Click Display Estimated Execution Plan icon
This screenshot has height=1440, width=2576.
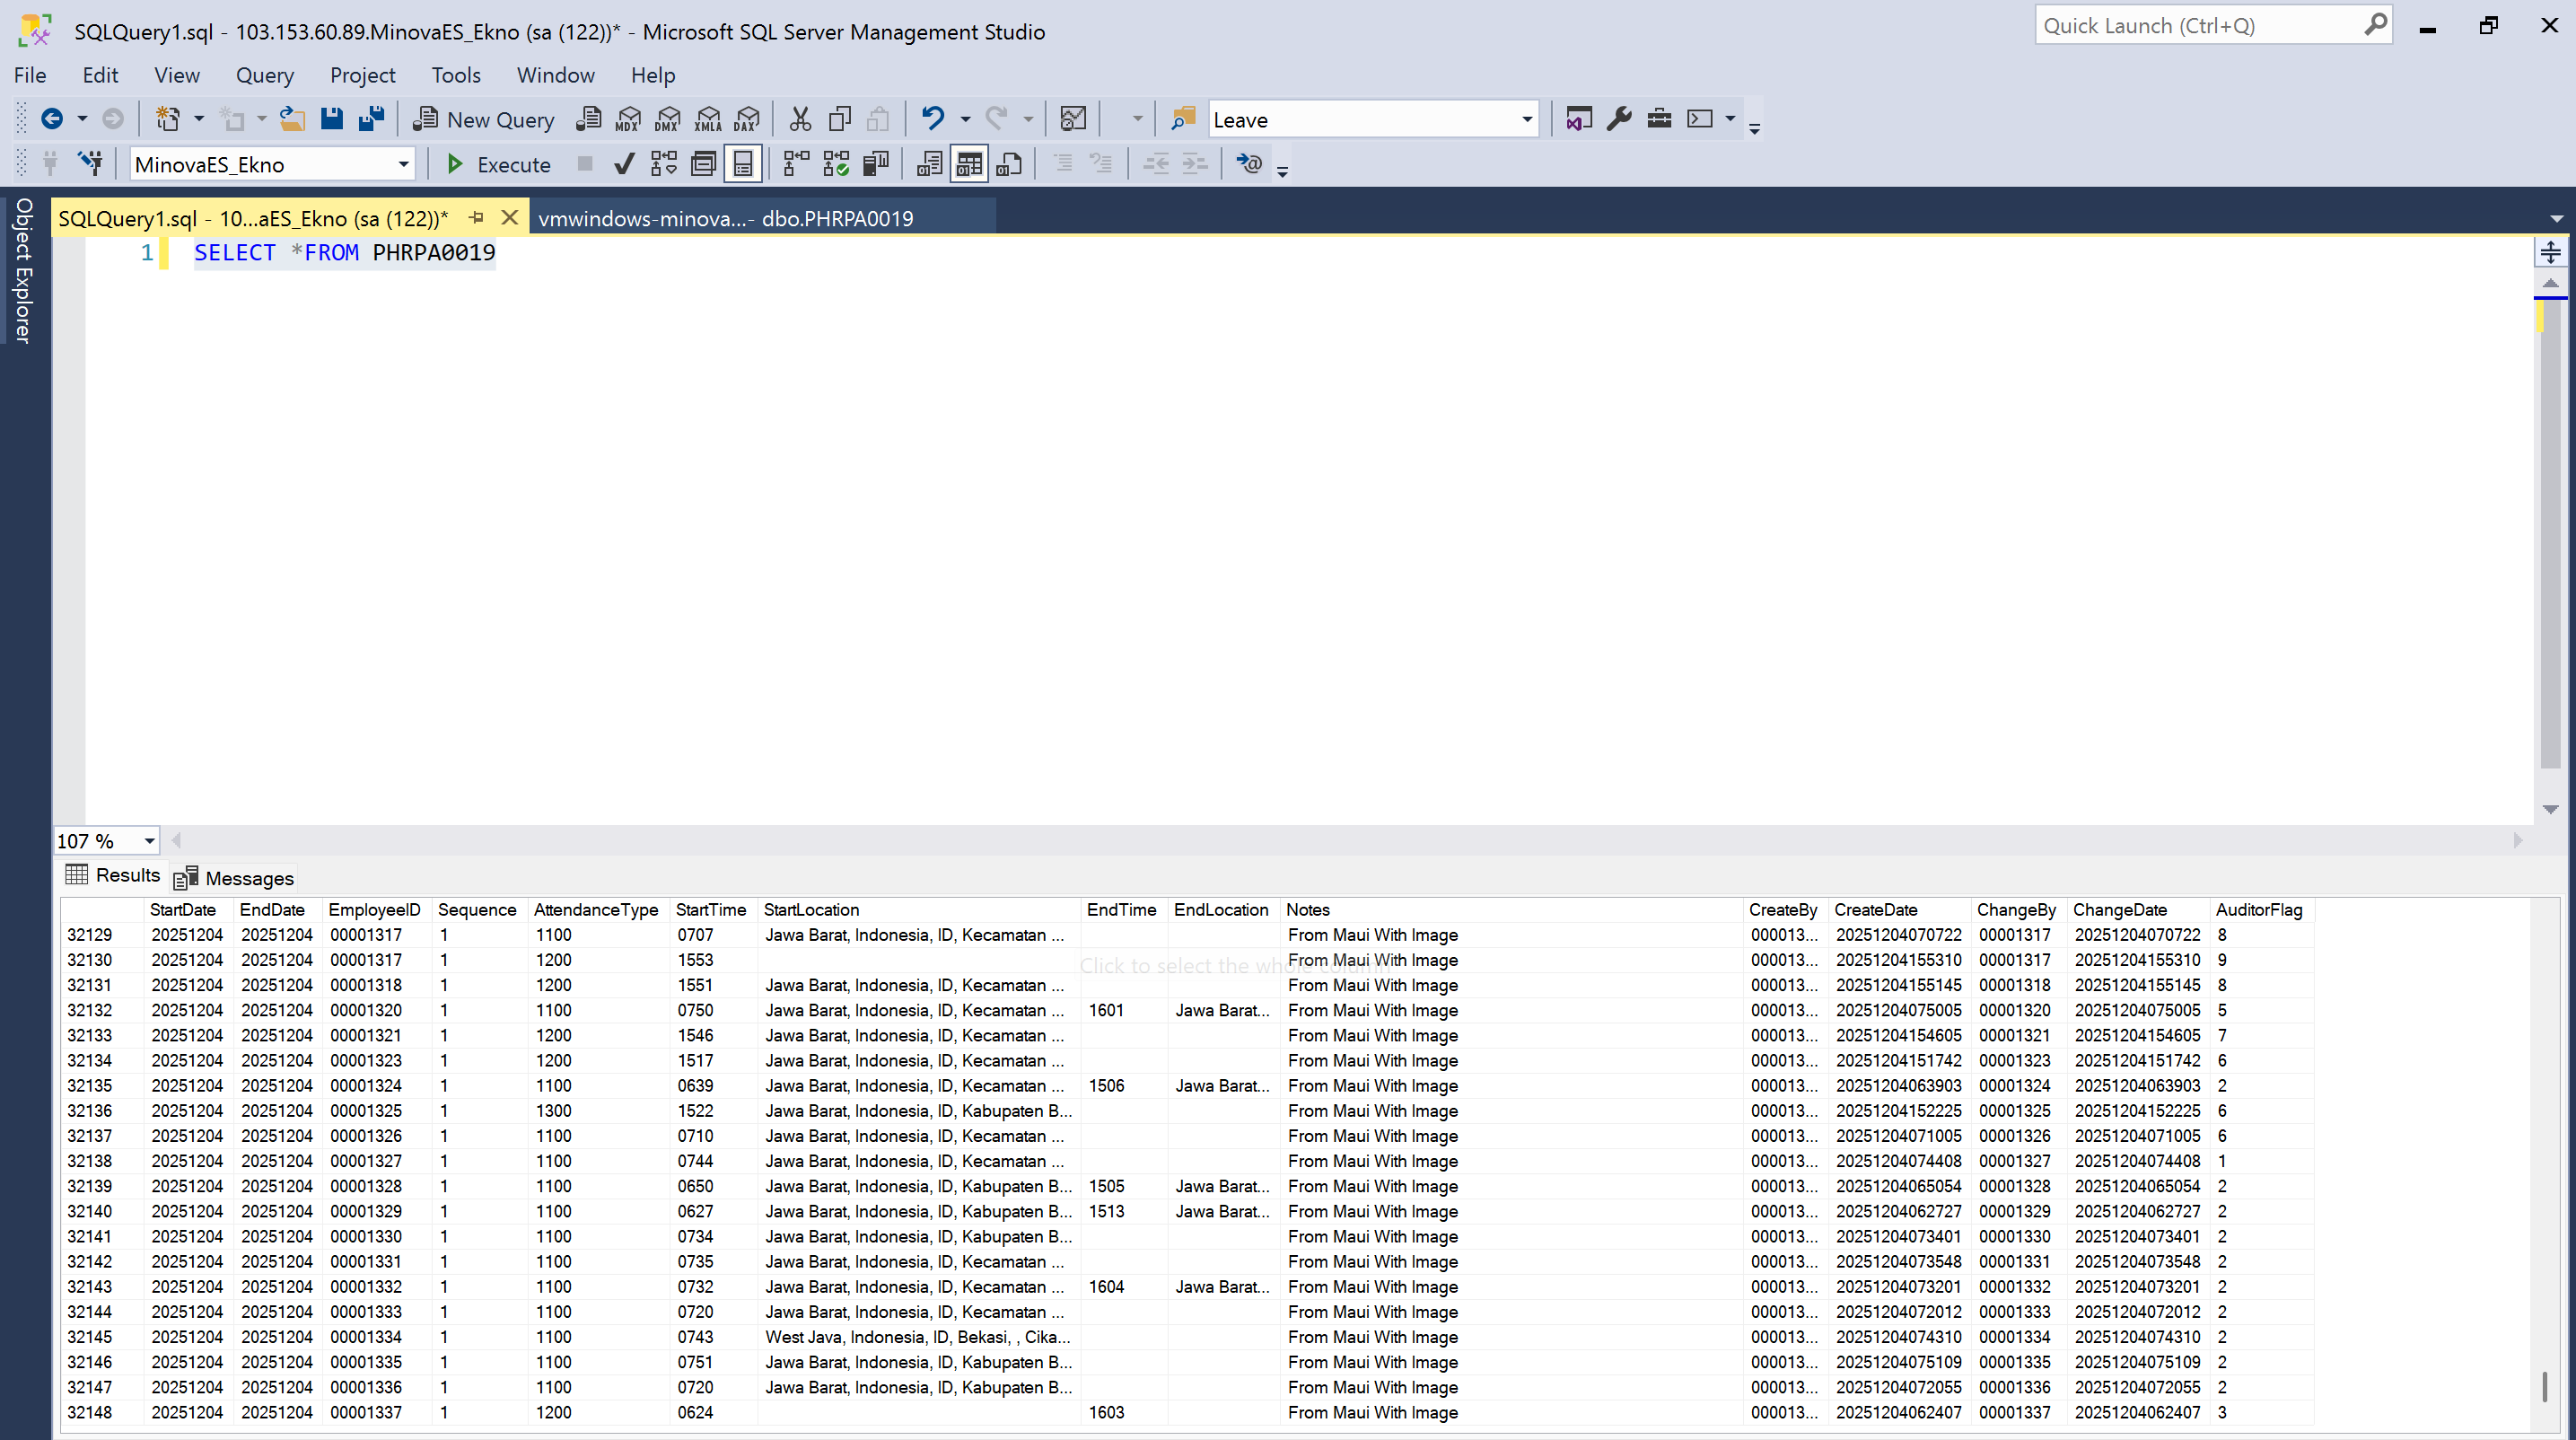click(x=664, y=164)
